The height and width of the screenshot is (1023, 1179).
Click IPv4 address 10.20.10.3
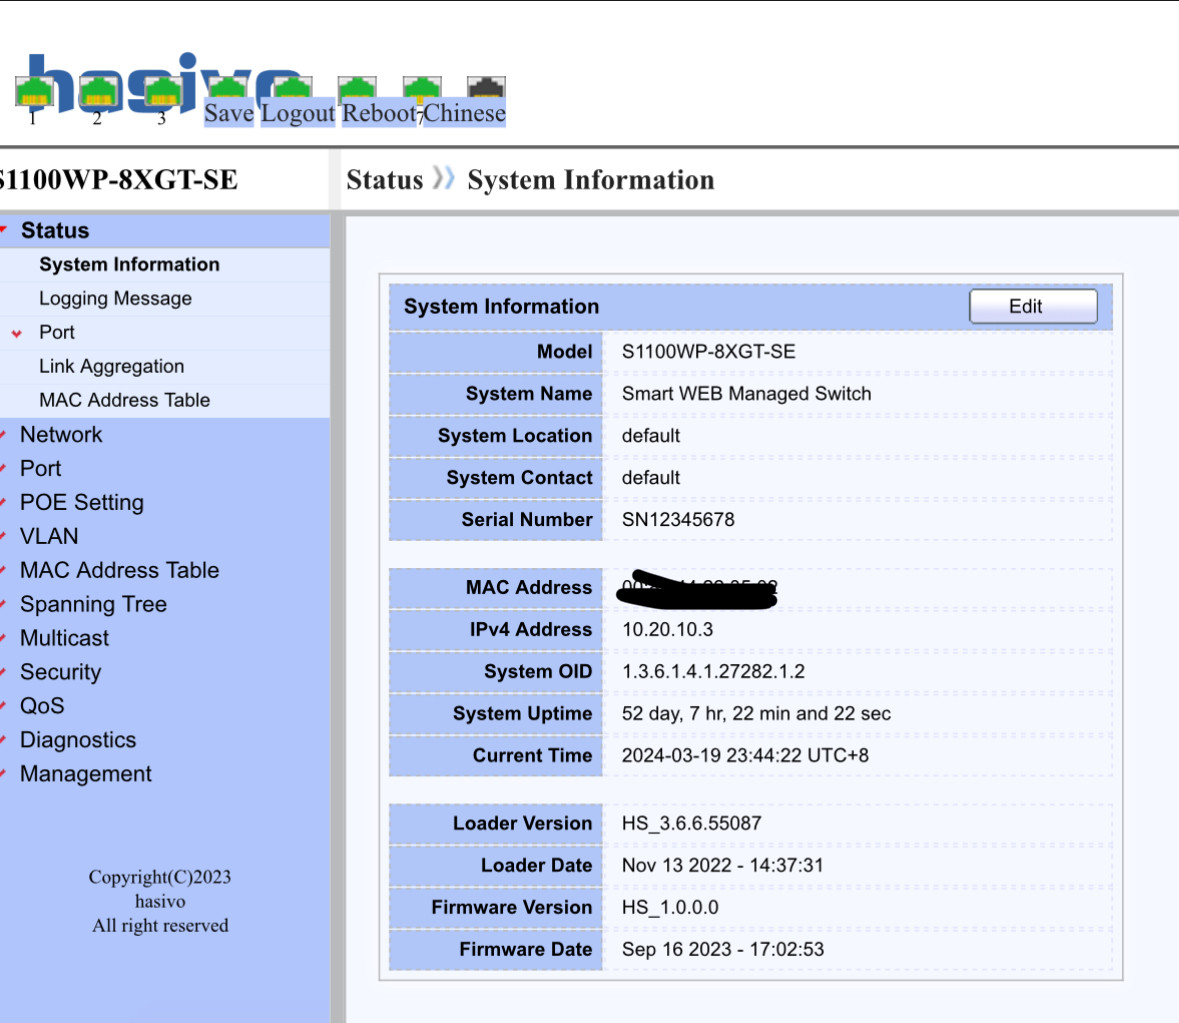click(667, 629)
